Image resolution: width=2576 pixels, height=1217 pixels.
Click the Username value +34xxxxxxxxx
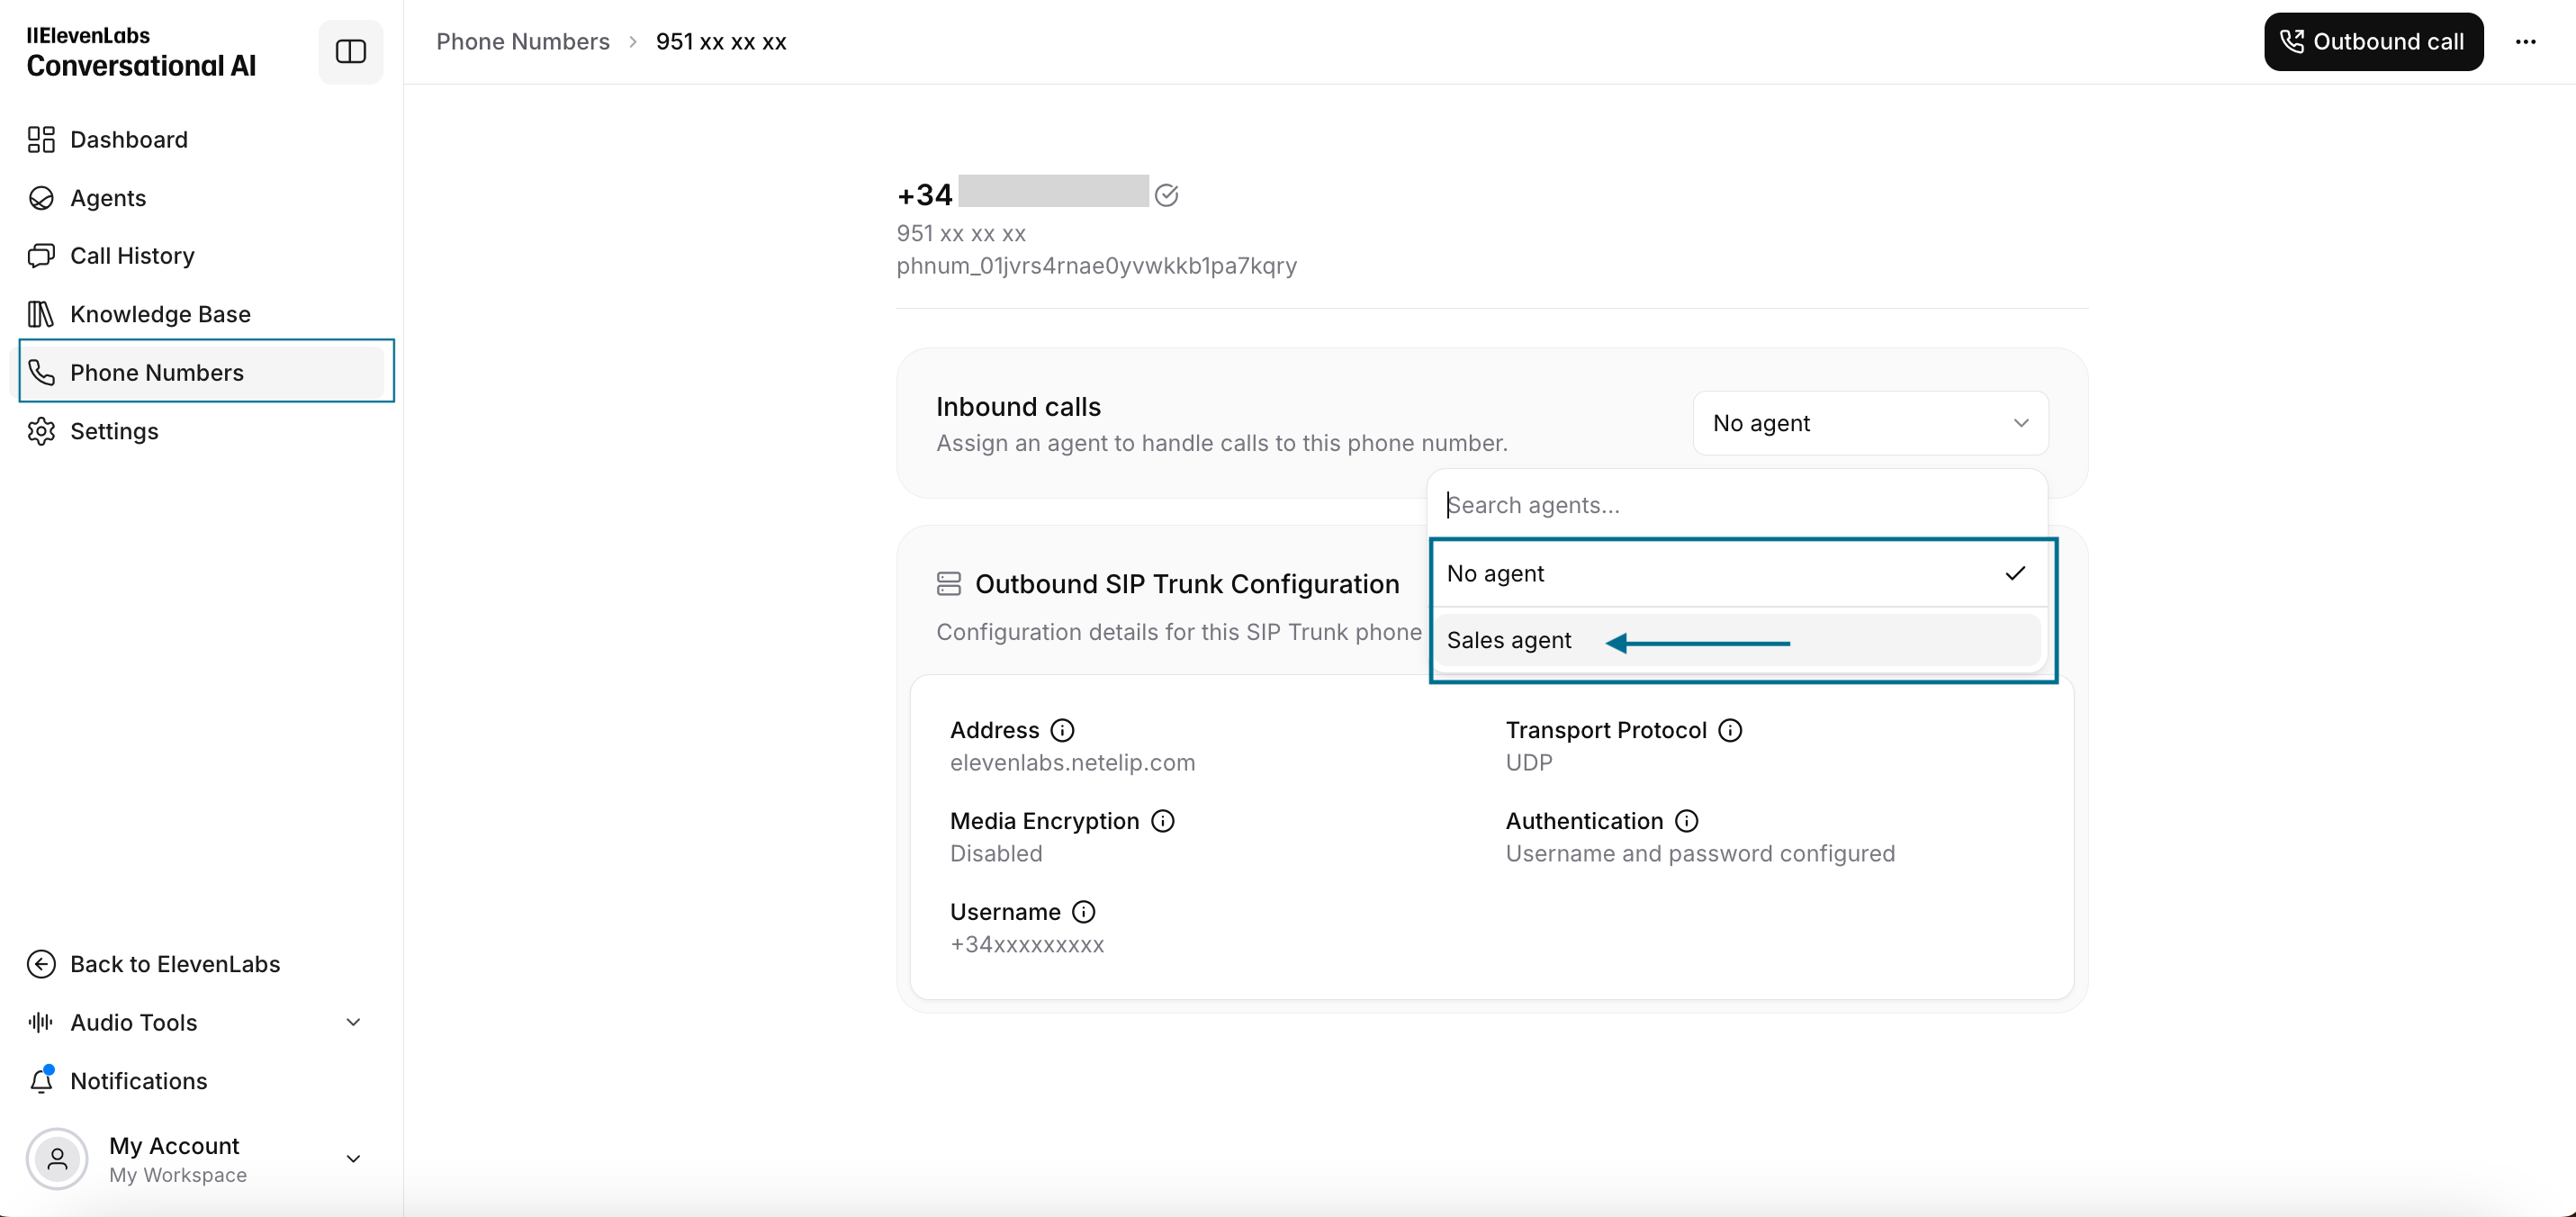click(1027, 945)
